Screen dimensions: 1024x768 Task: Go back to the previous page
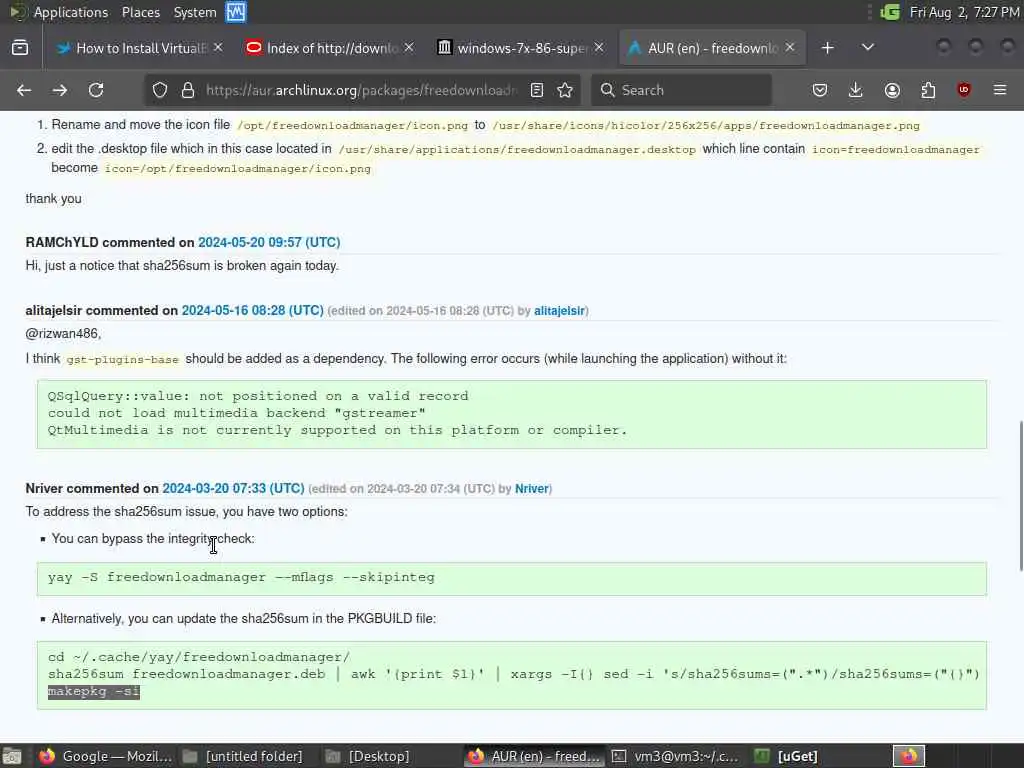[x=24, y=90]
